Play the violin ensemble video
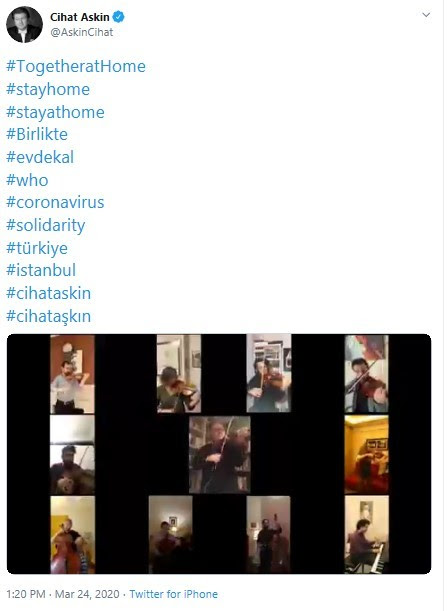447x611 pixels. click(219, 454)
